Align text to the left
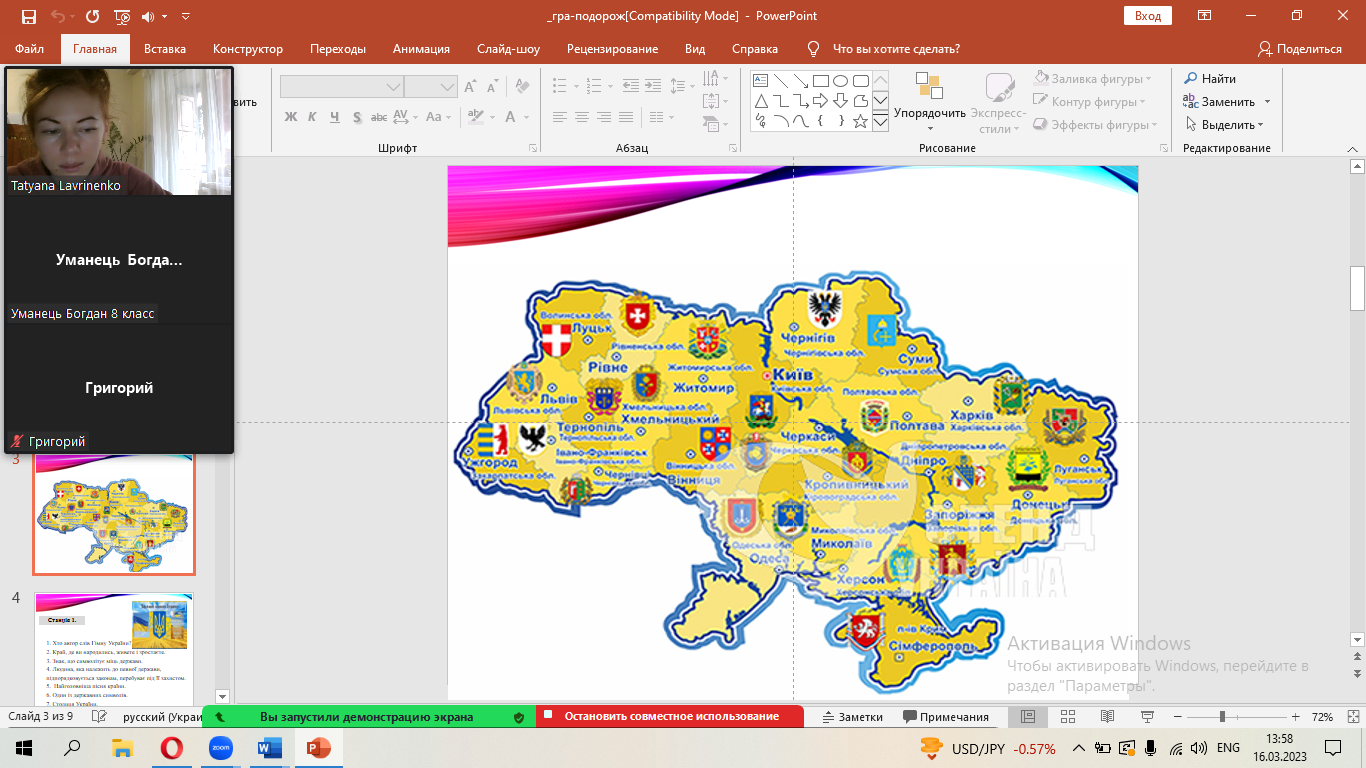 pos(560,117)
